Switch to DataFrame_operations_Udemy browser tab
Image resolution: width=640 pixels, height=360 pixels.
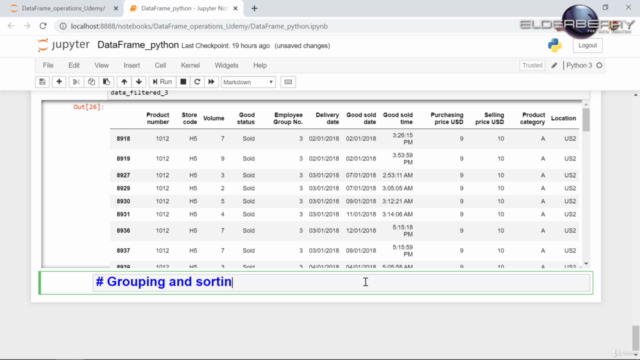point(63,8)
